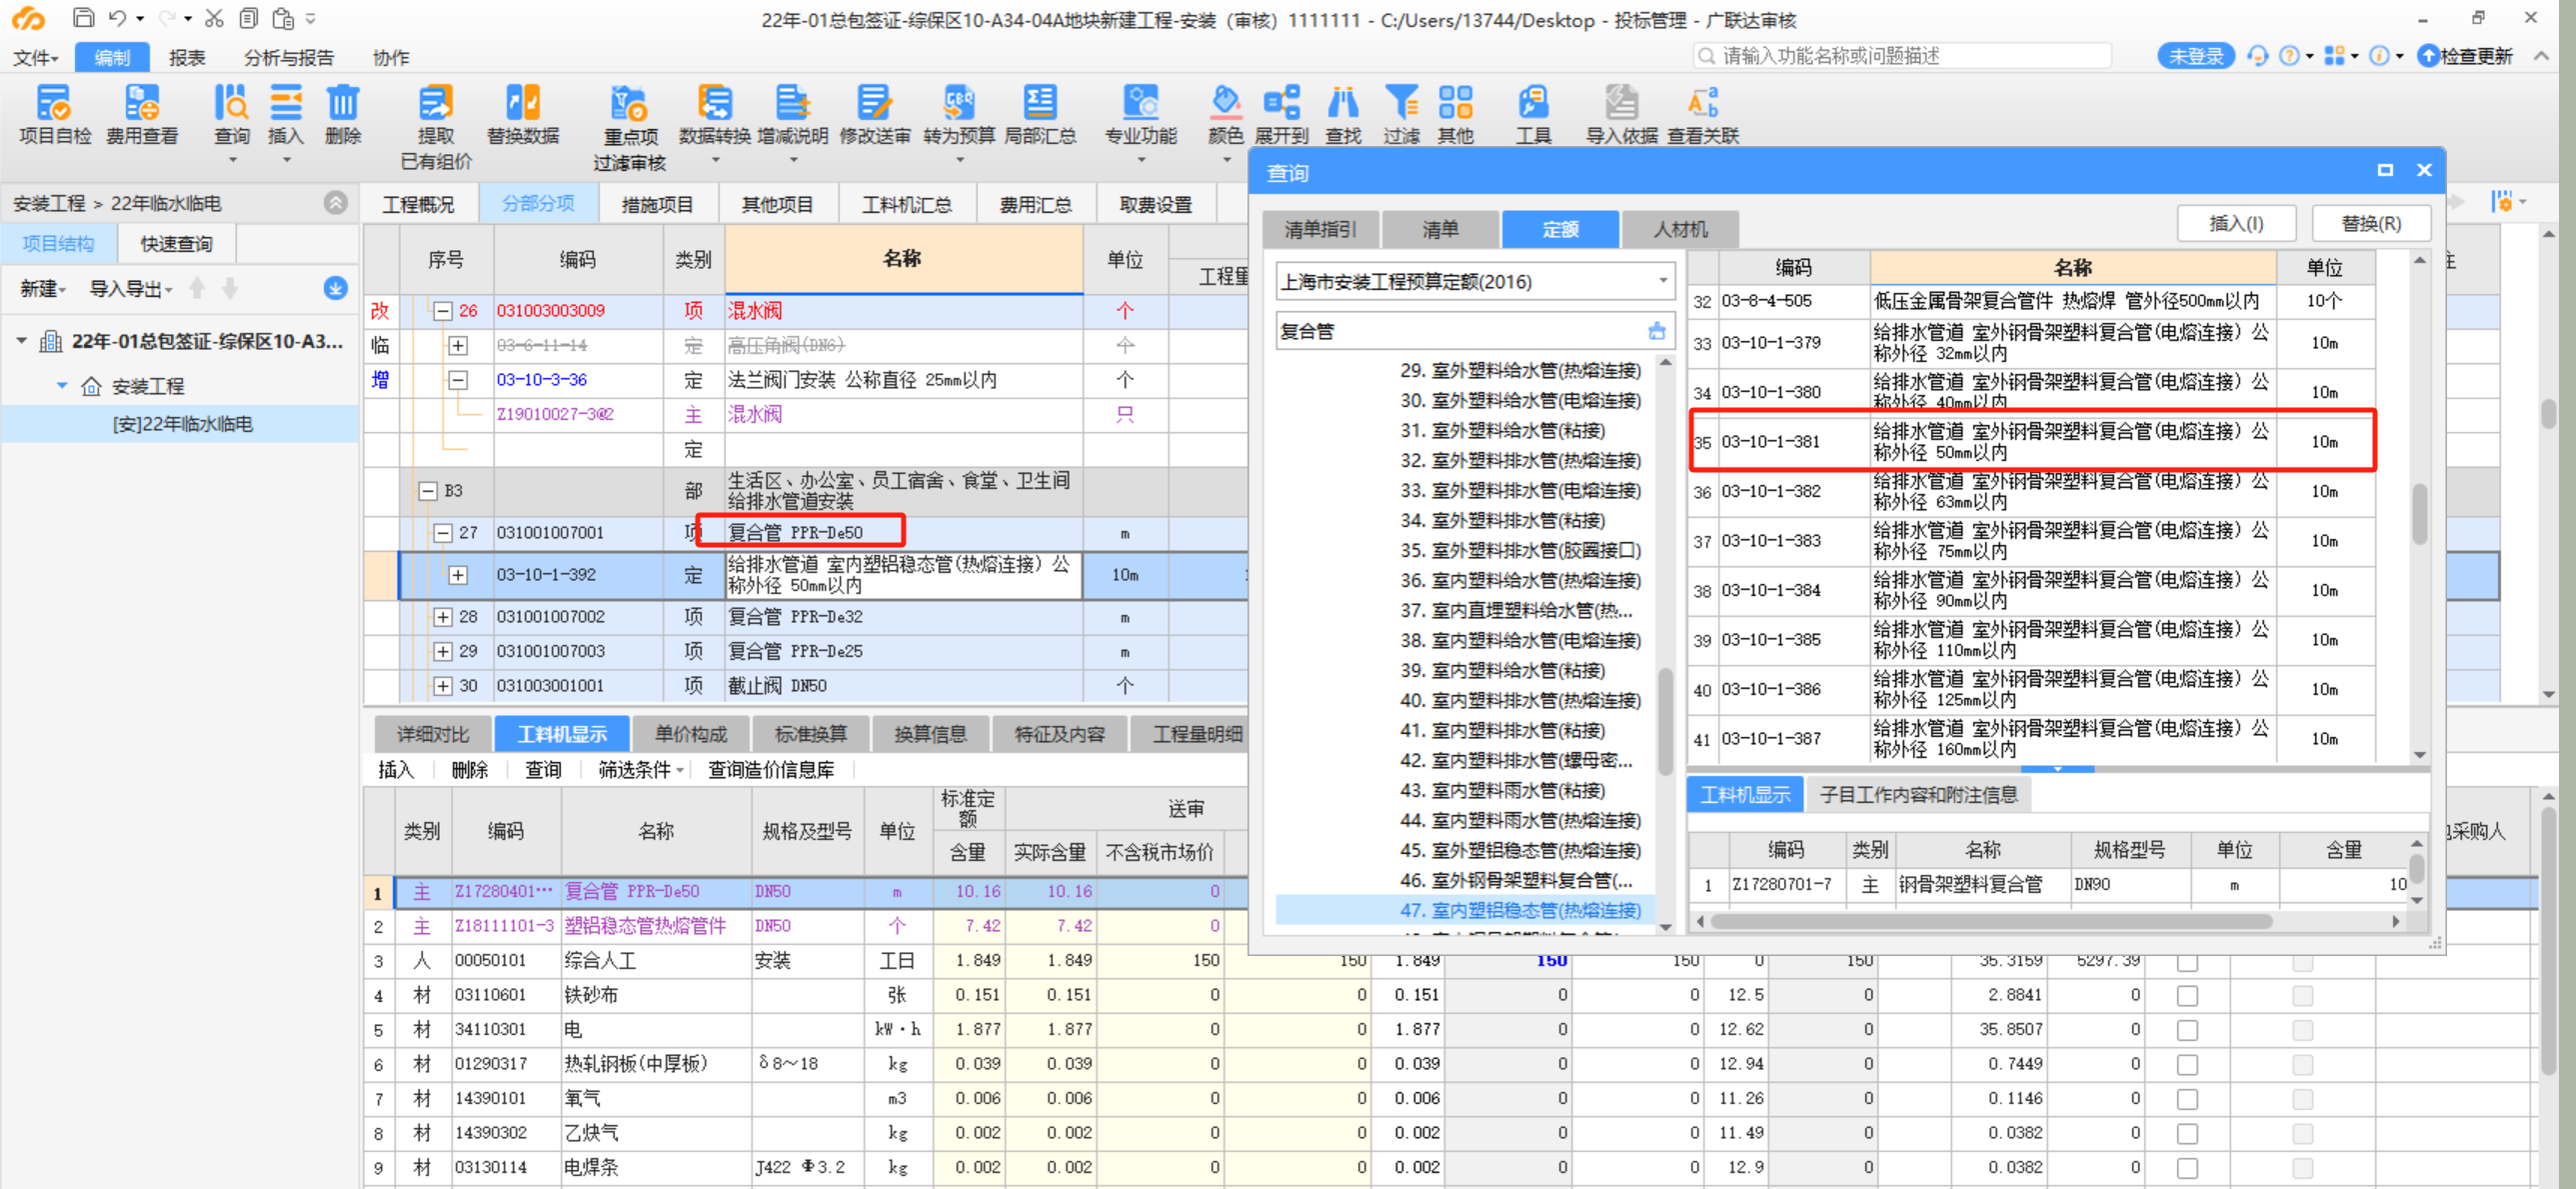
Task: Switch to the 清单 tab in query dialog
Action: [1440, 229]
